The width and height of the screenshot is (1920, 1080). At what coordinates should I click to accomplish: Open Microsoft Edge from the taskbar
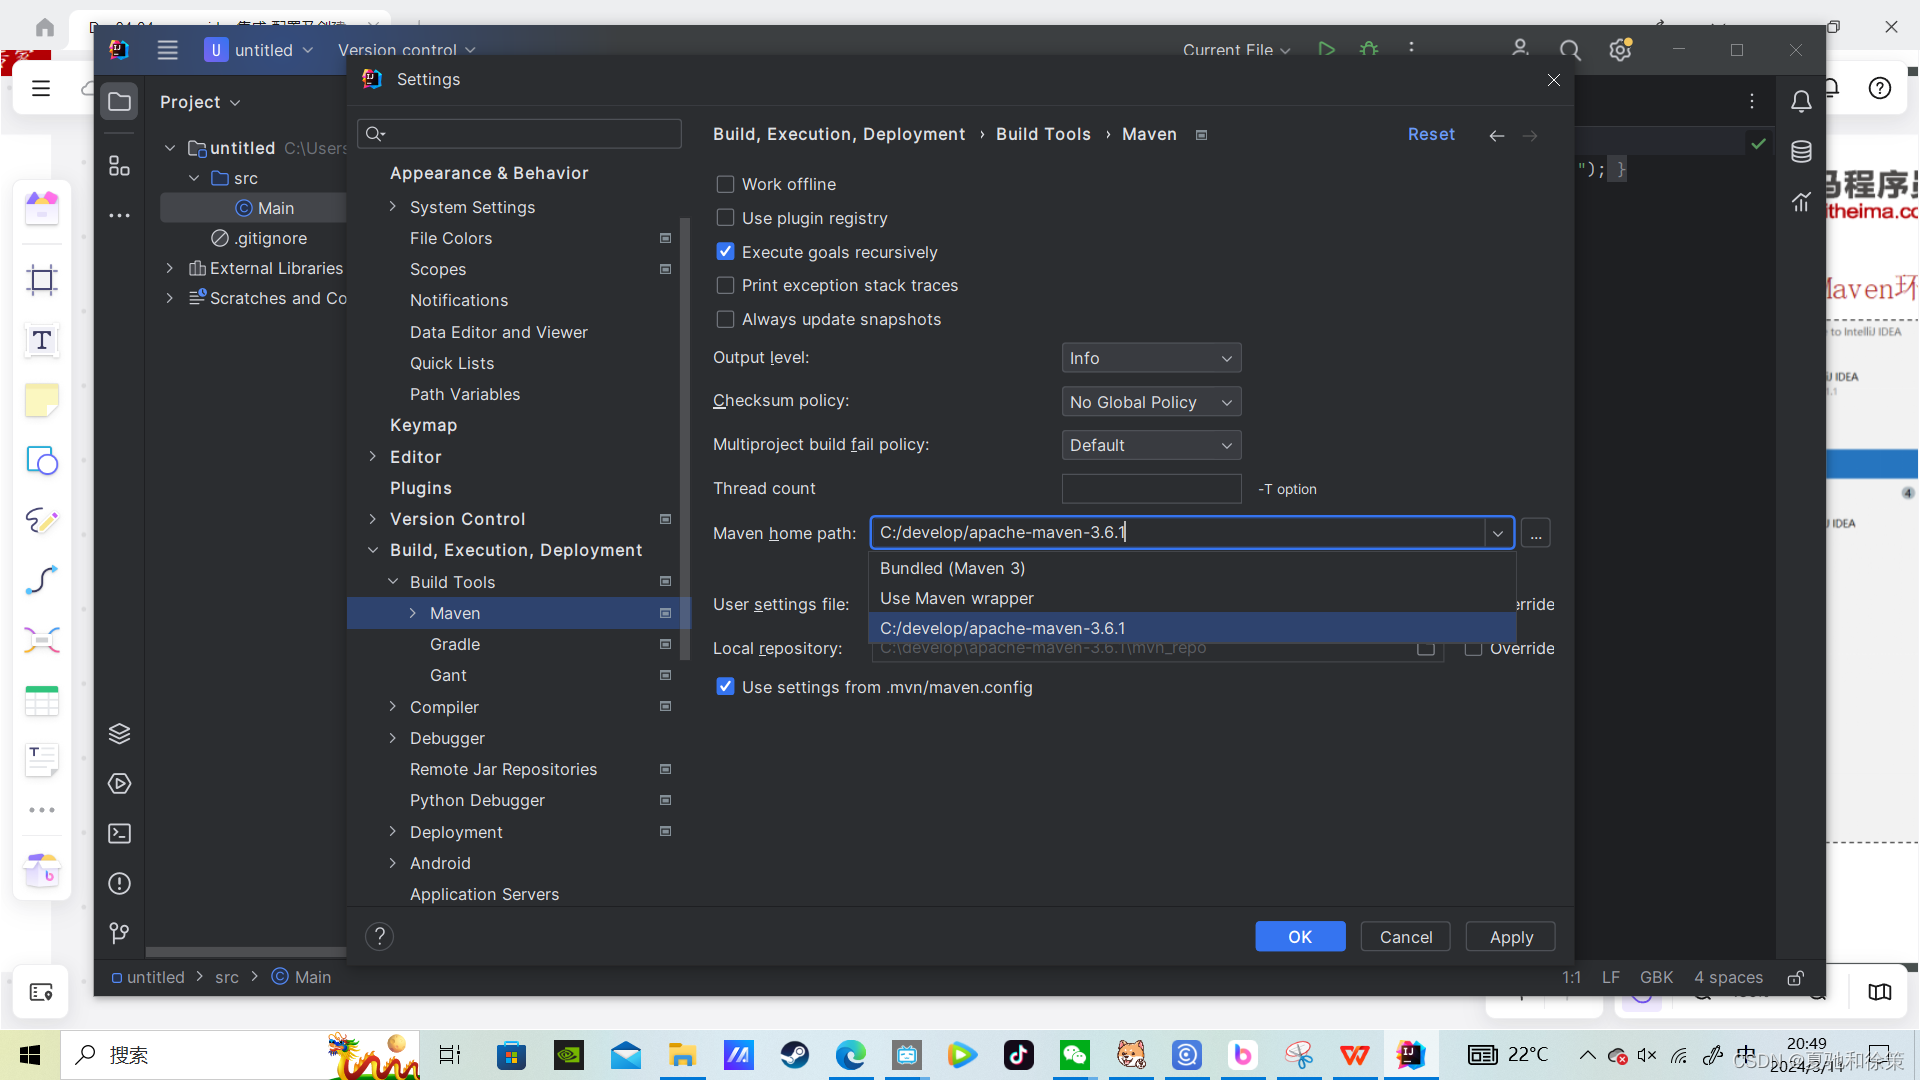click(x=851, y=1055)
